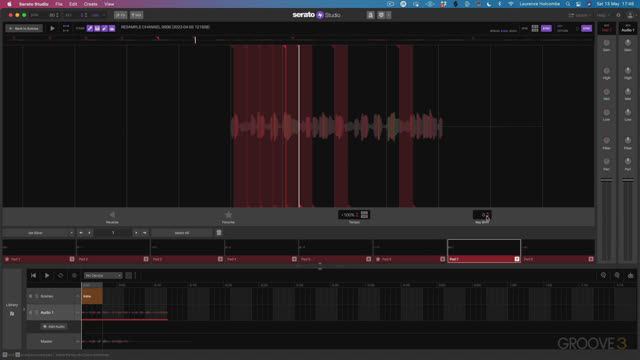Viewport: 640px width, 360px height.
Task: Click the pad bank fast forward arrow
Action: (x=144, y=233)
